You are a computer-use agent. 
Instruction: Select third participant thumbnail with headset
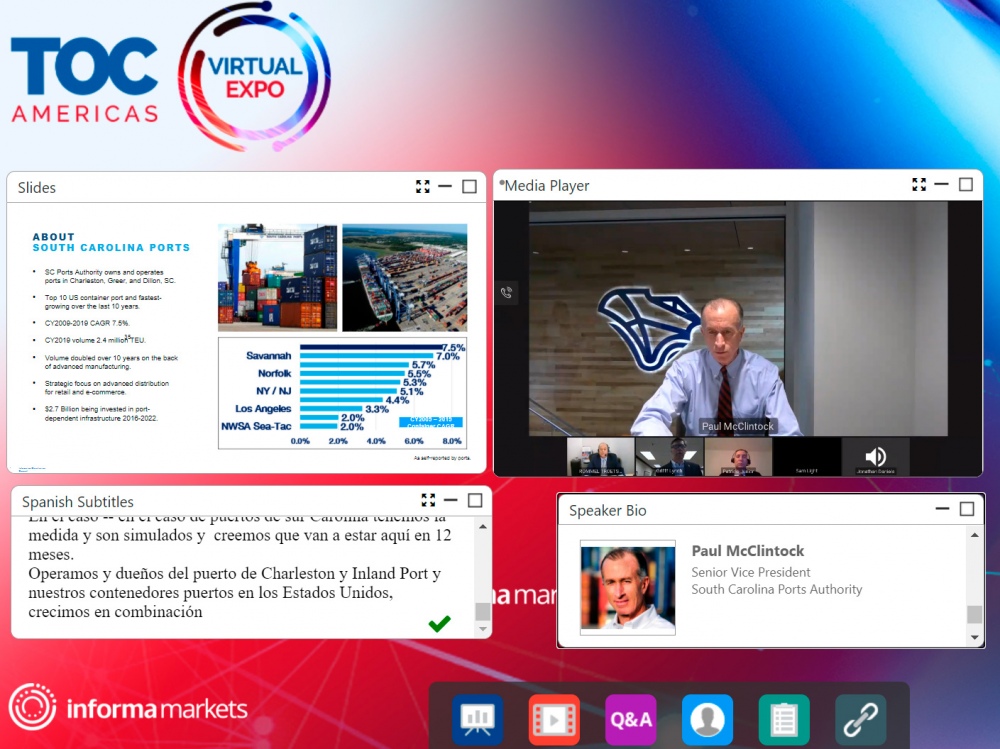pos(739,457)
